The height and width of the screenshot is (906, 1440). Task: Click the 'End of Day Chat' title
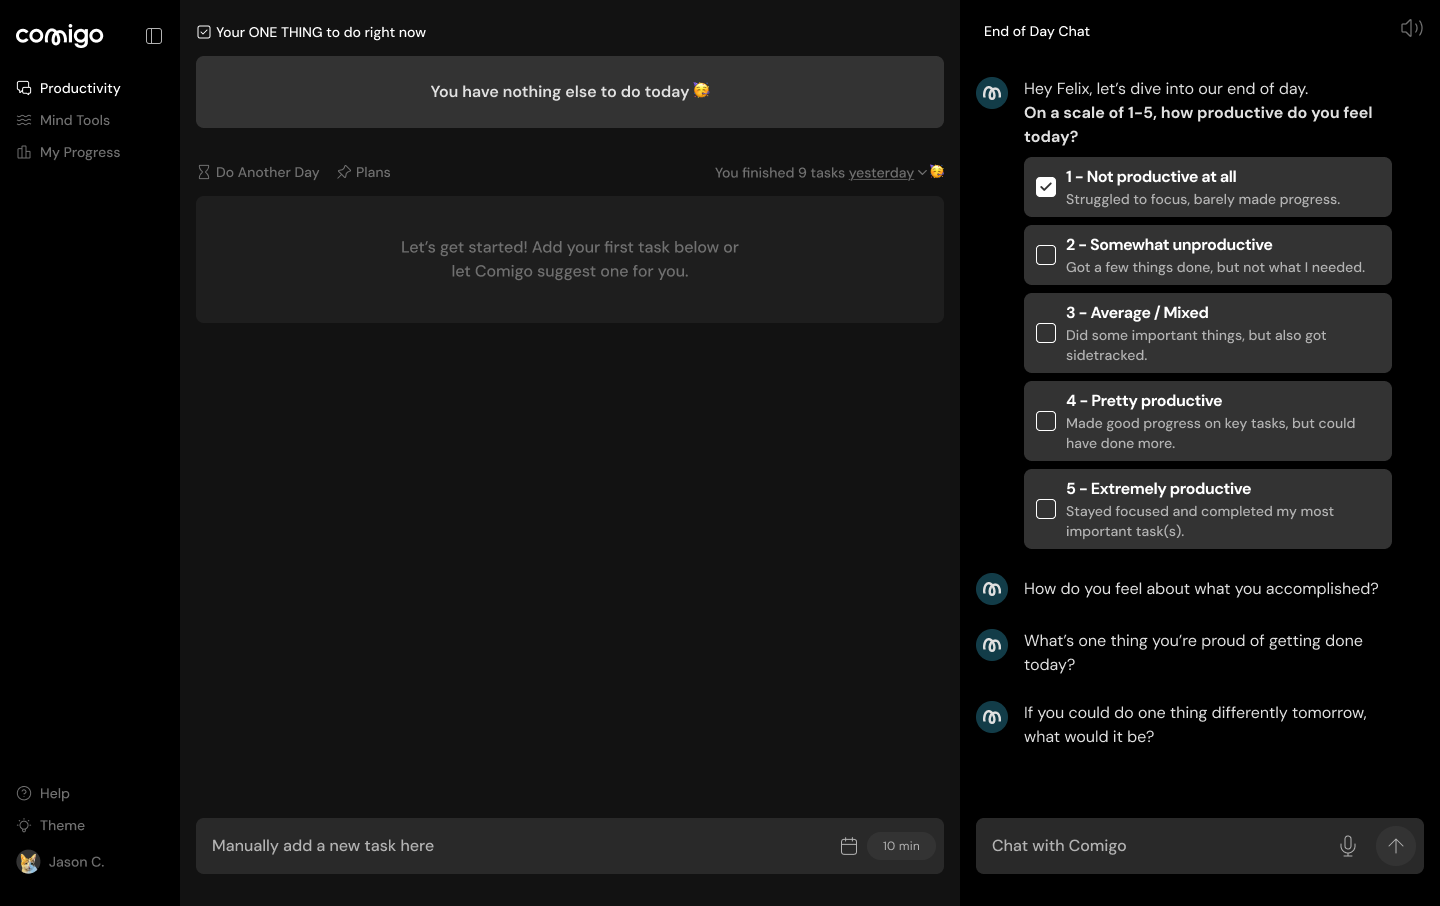(1037, 31)
